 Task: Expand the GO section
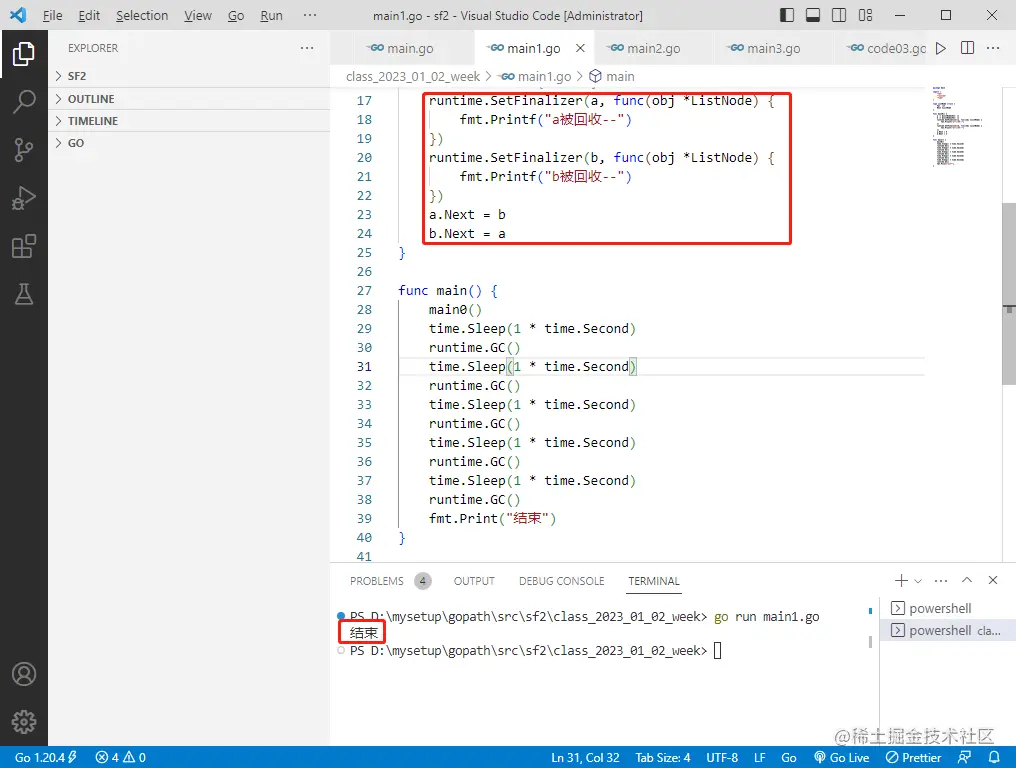tap(189, 143)
